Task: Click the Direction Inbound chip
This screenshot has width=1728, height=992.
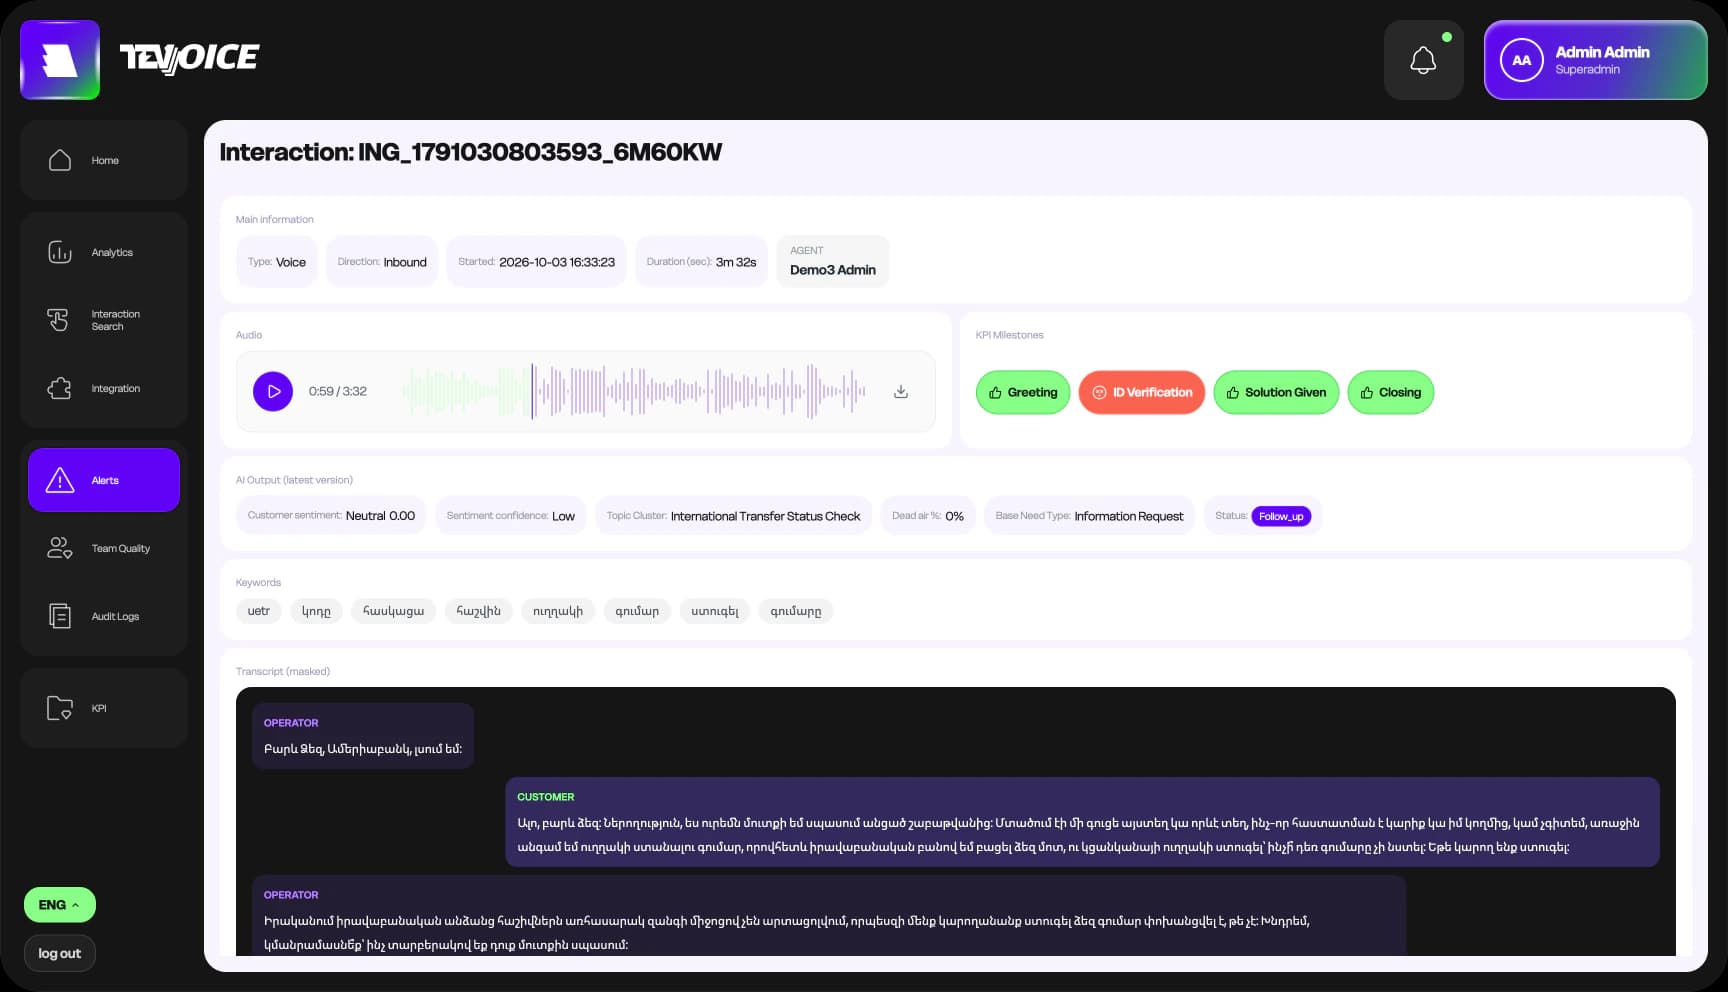Action: pyautogui.click(x=382, y=262)
